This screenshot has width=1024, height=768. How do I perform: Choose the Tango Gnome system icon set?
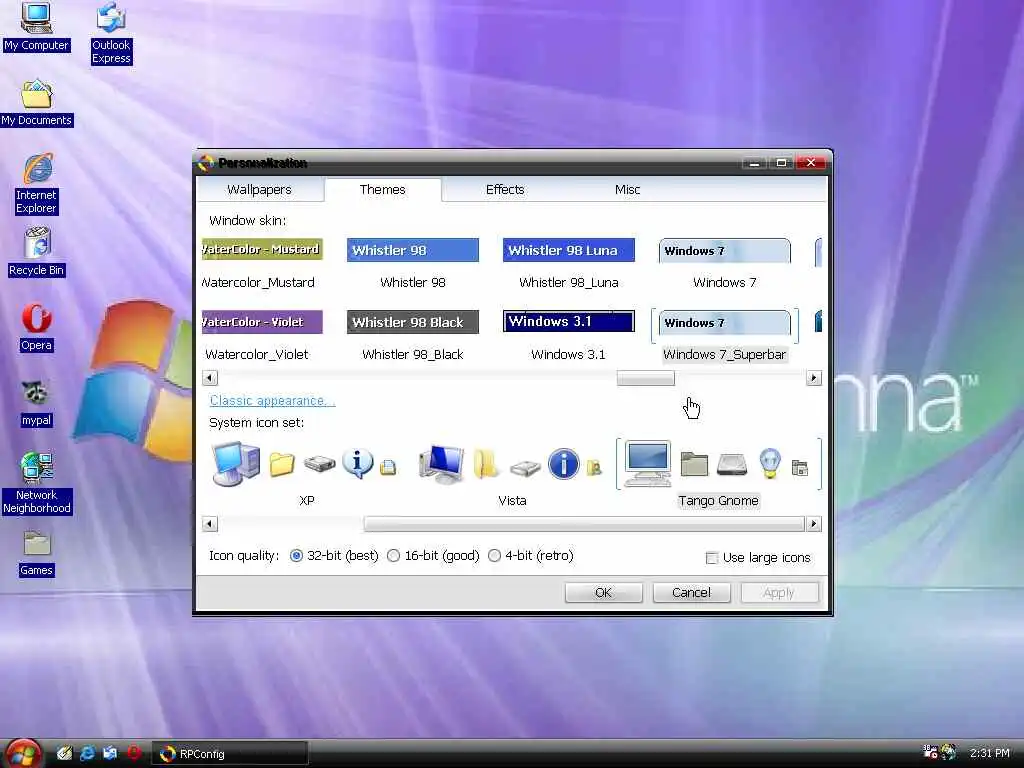(x=718, y=473)
